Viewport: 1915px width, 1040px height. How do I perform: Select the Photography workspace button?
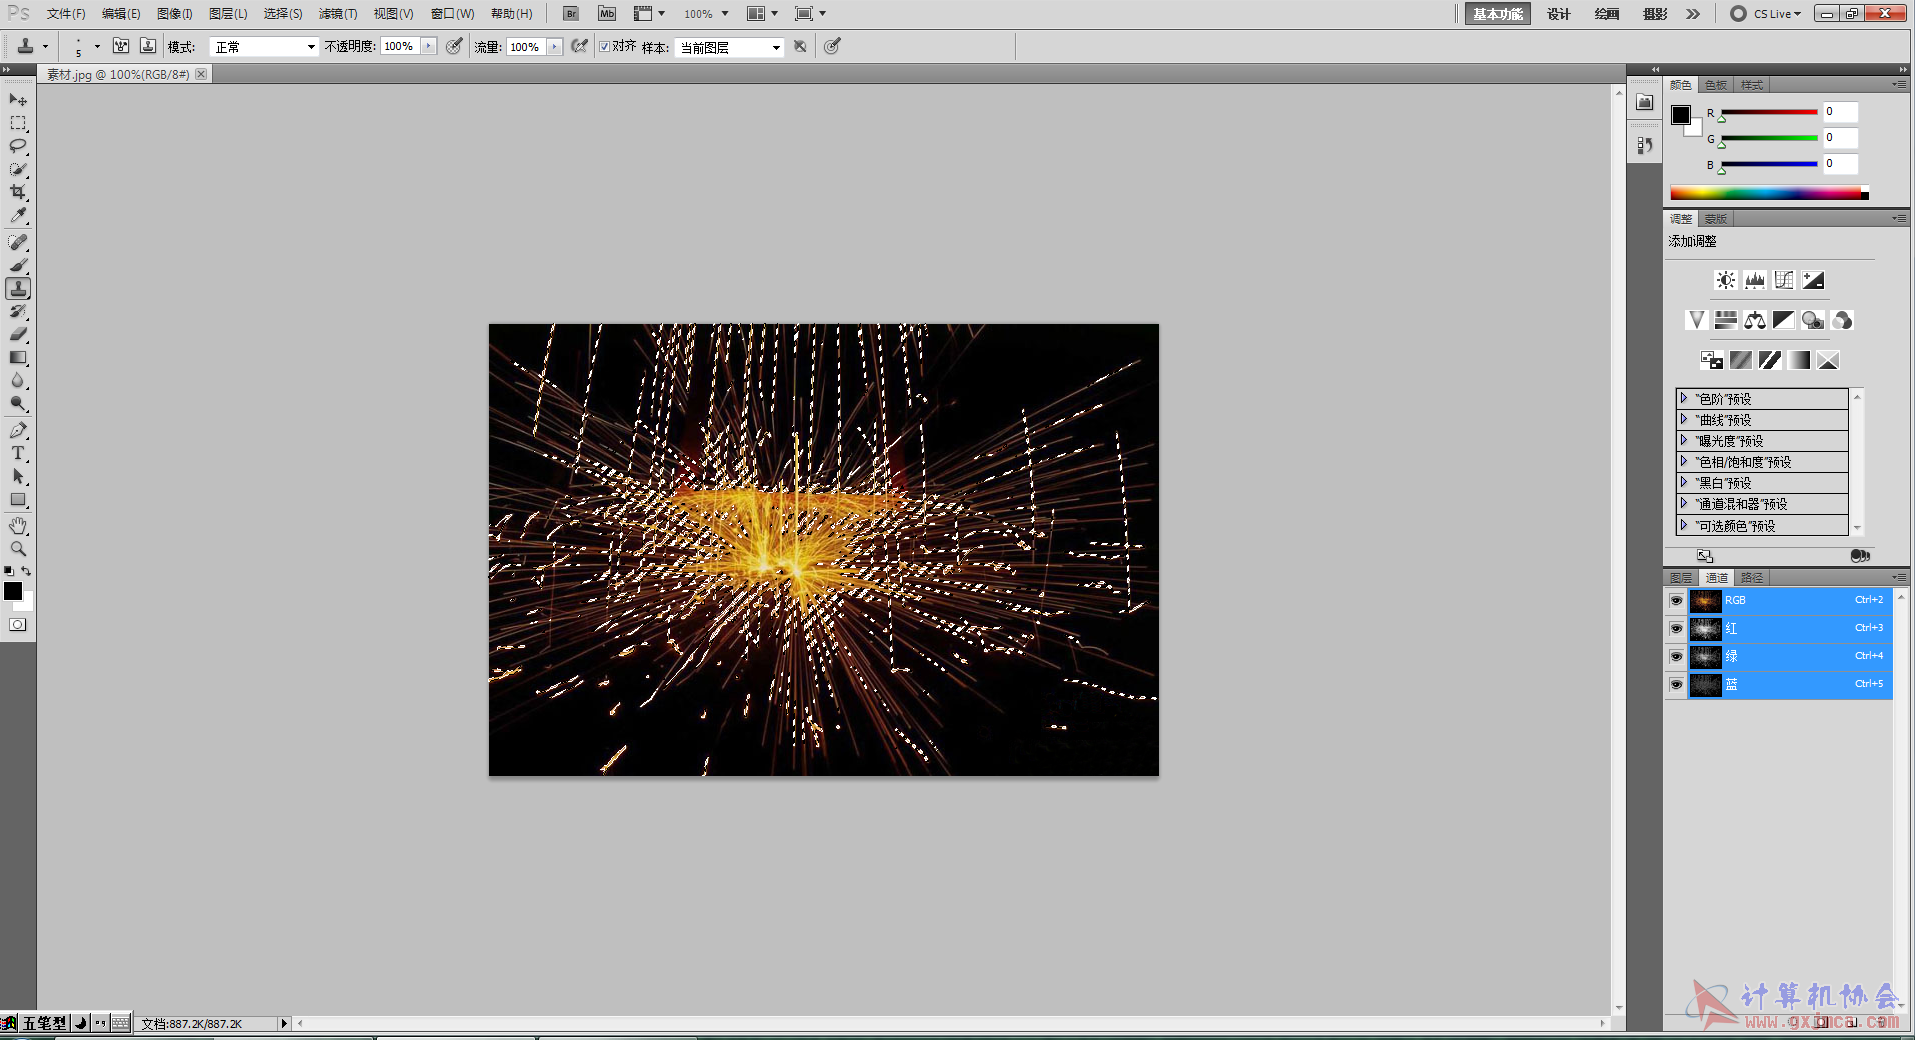(1655, 14)
